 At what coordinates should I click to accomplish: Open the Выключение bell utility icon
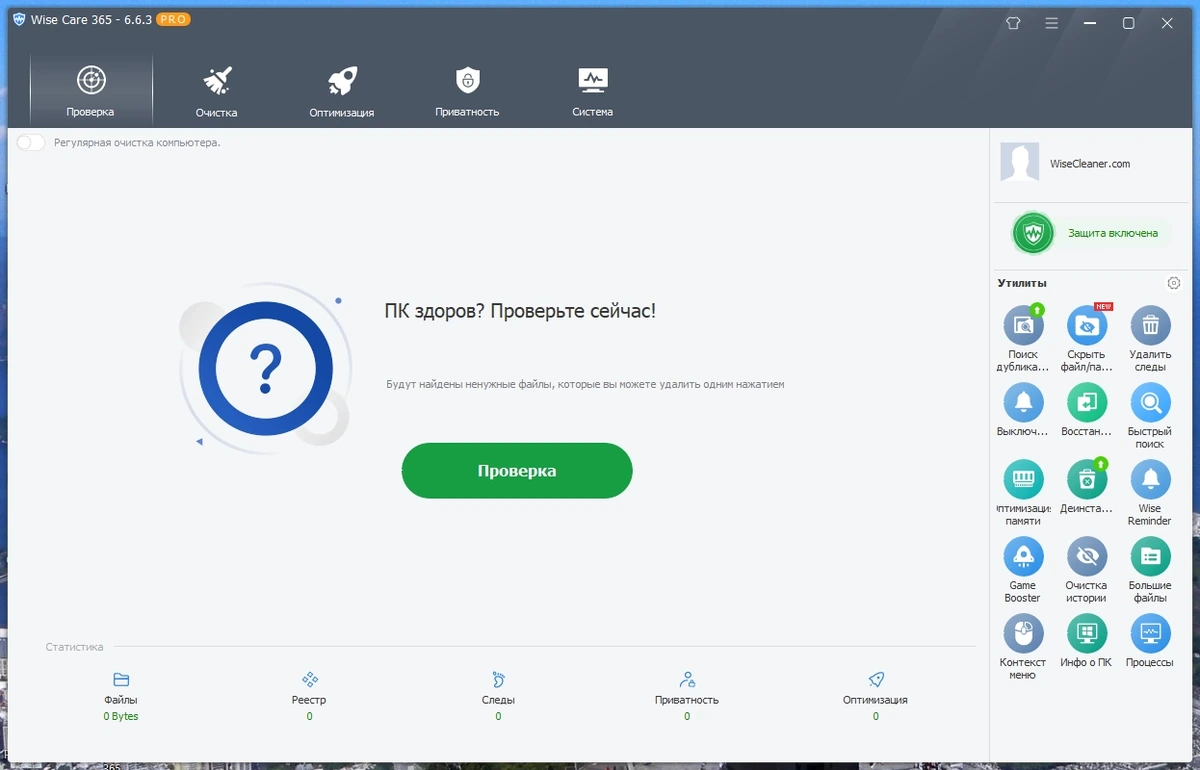[1023, 402]
